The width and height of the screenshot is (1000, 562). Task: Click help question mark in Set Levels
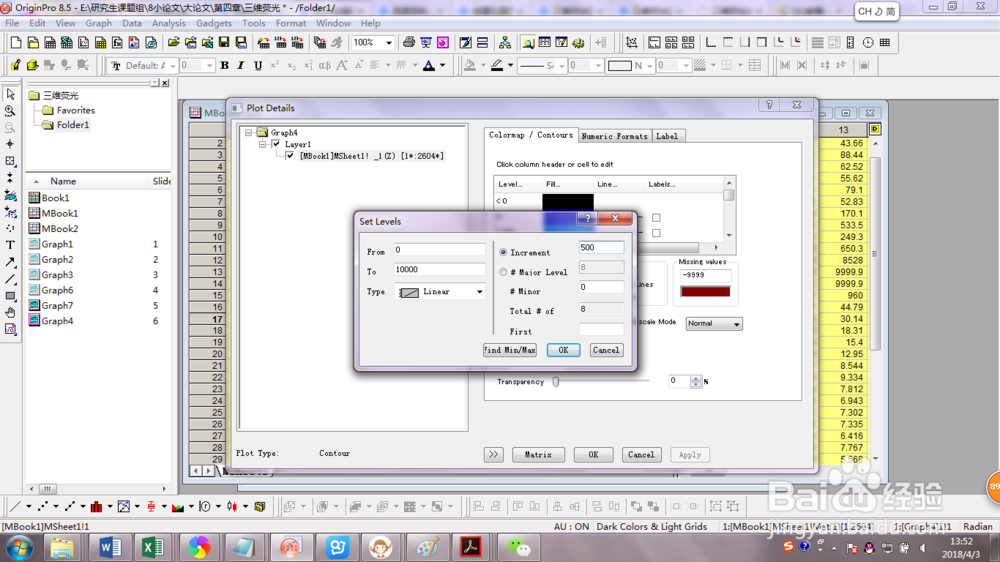[x=587, y=218]
